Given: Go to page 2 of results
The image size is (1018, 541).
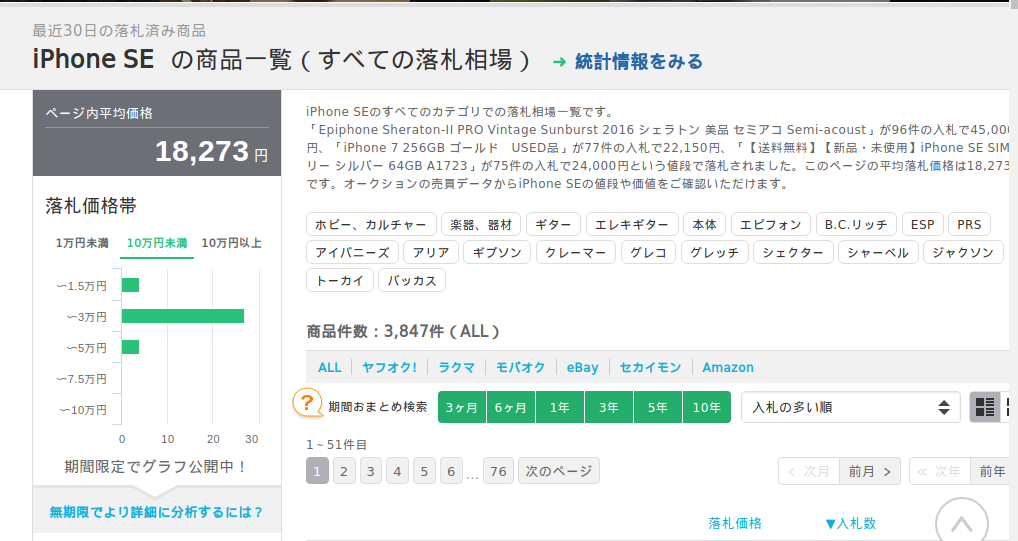Looking at the screenshot, I should [x=344, y=471].
